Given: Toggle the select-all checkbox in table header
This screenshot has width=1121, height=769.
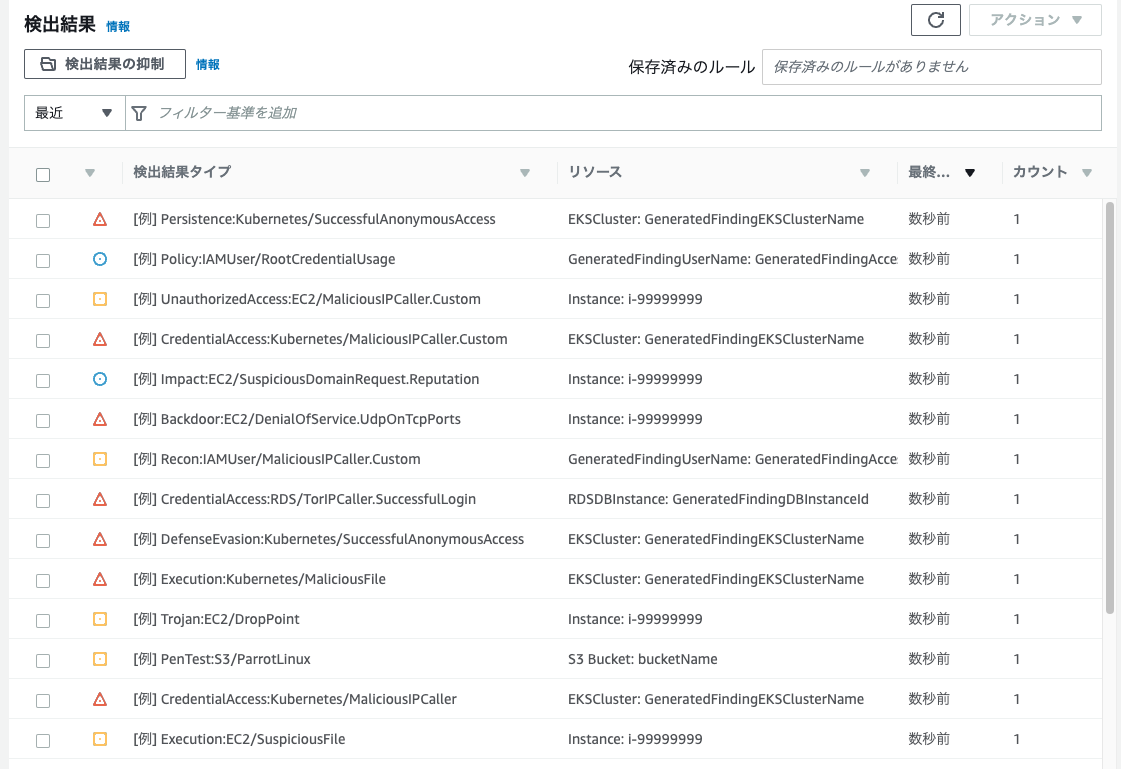Looking at the screenshot, I should (x=43, y=175).
